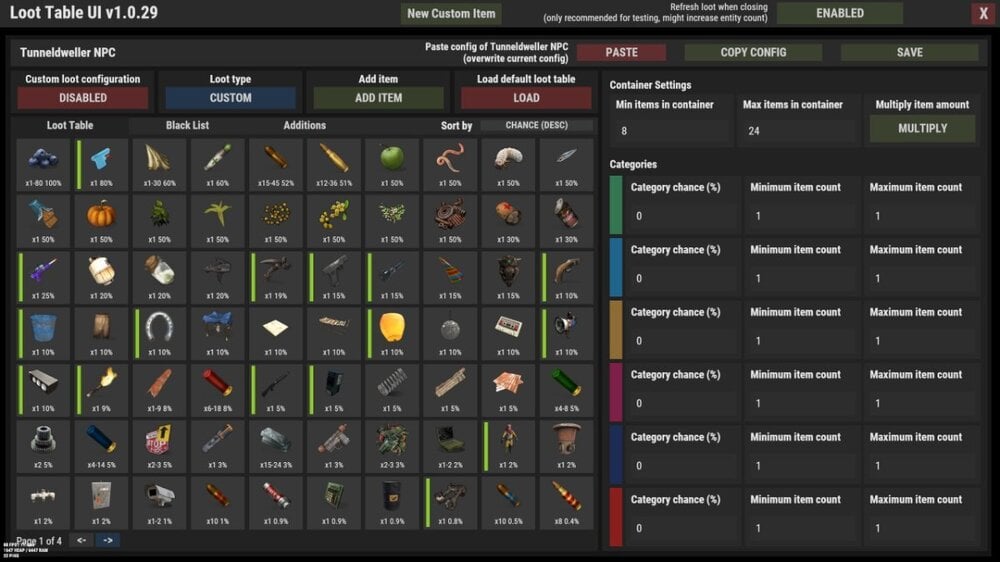Image resolution: width=1000 pixels, height=562 pixels.
Task: Change sort order CHANCE (DESC) selector
Action: tap(536, 125)
